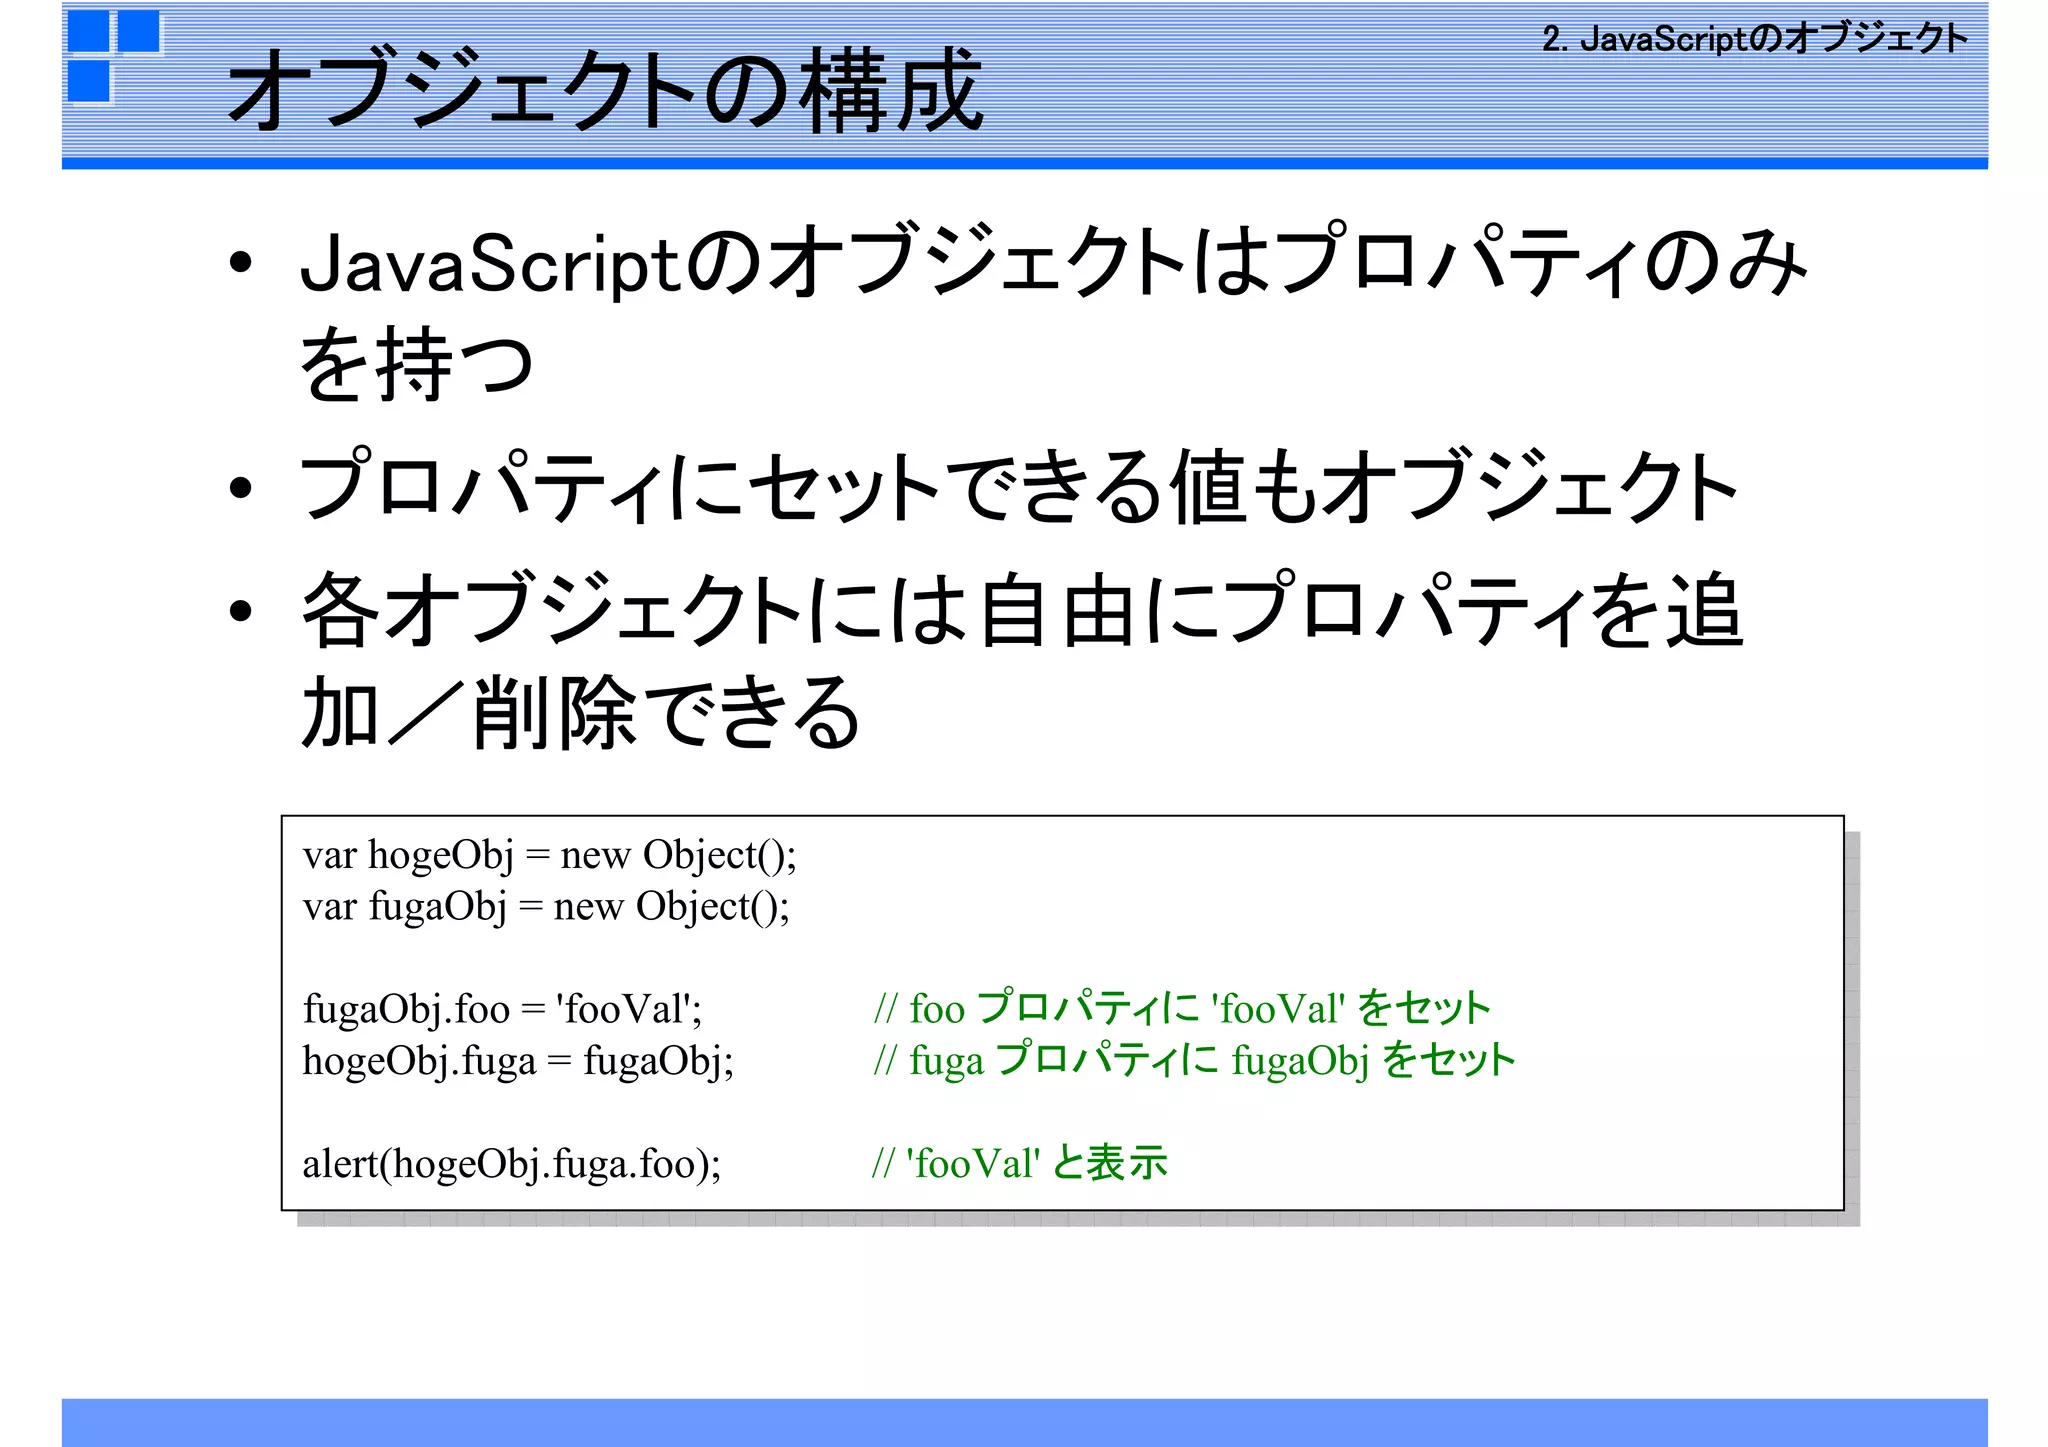Click the comment // 'fooVal' と表示
The height and width of the screenshot is (1447, 2048).
[1020, 1163]
